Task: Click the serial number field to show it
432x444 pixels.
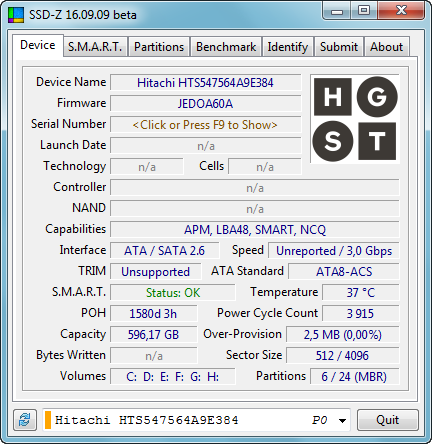Action: [206, 125]
